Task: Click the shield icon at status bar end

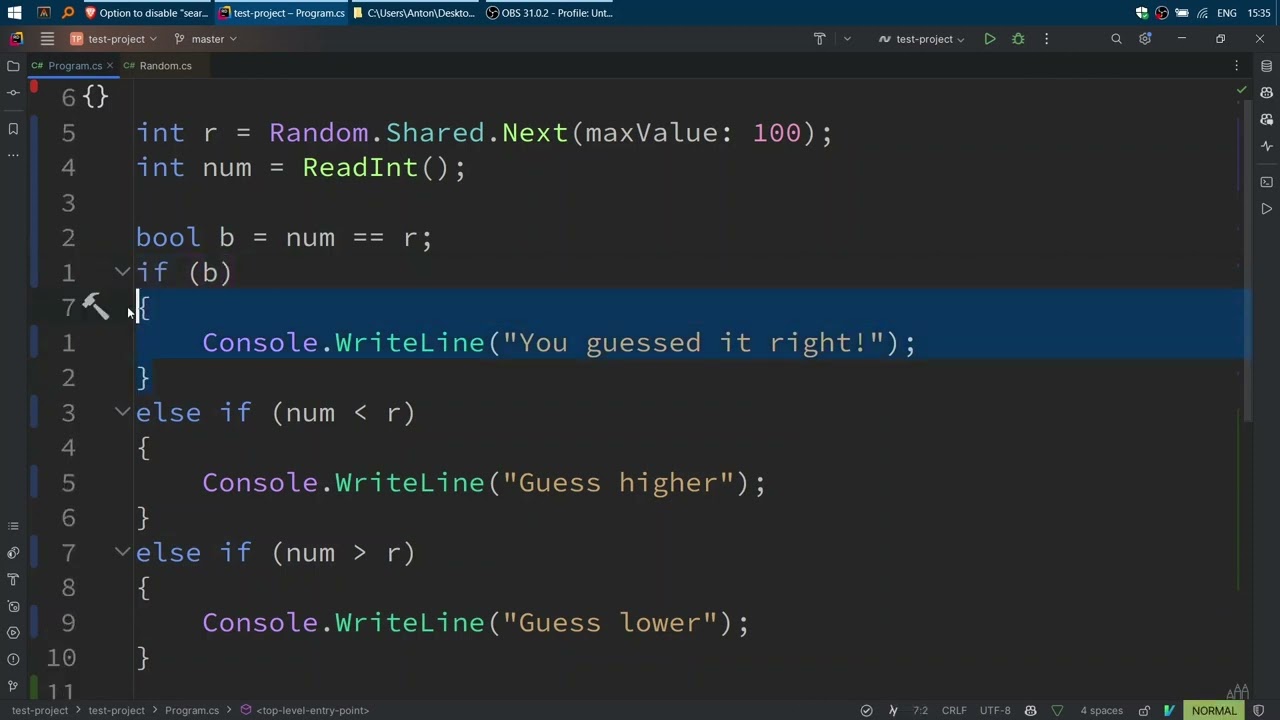Action: 1259,710
